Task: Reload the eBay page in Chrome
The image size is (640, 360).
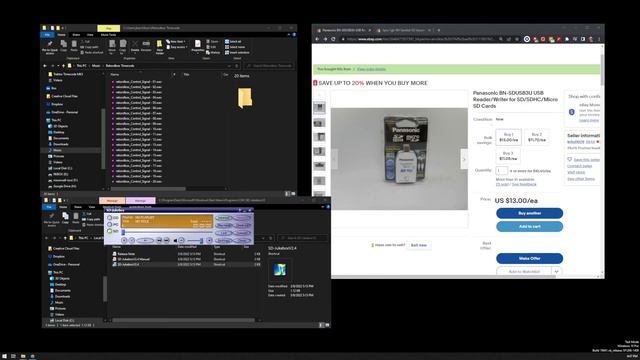Action: tap(333, 39)
